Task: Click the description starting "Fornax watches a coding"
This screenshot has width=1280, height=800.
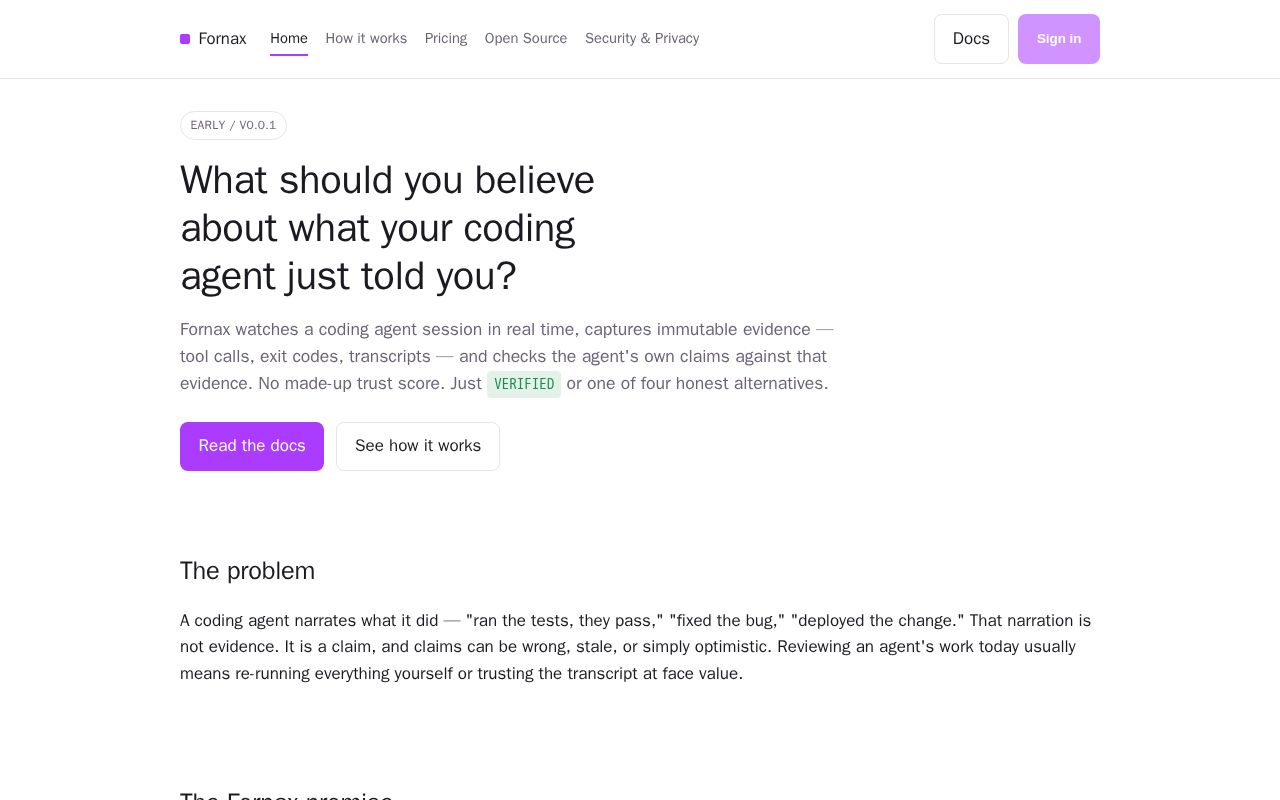Action: 507,357
